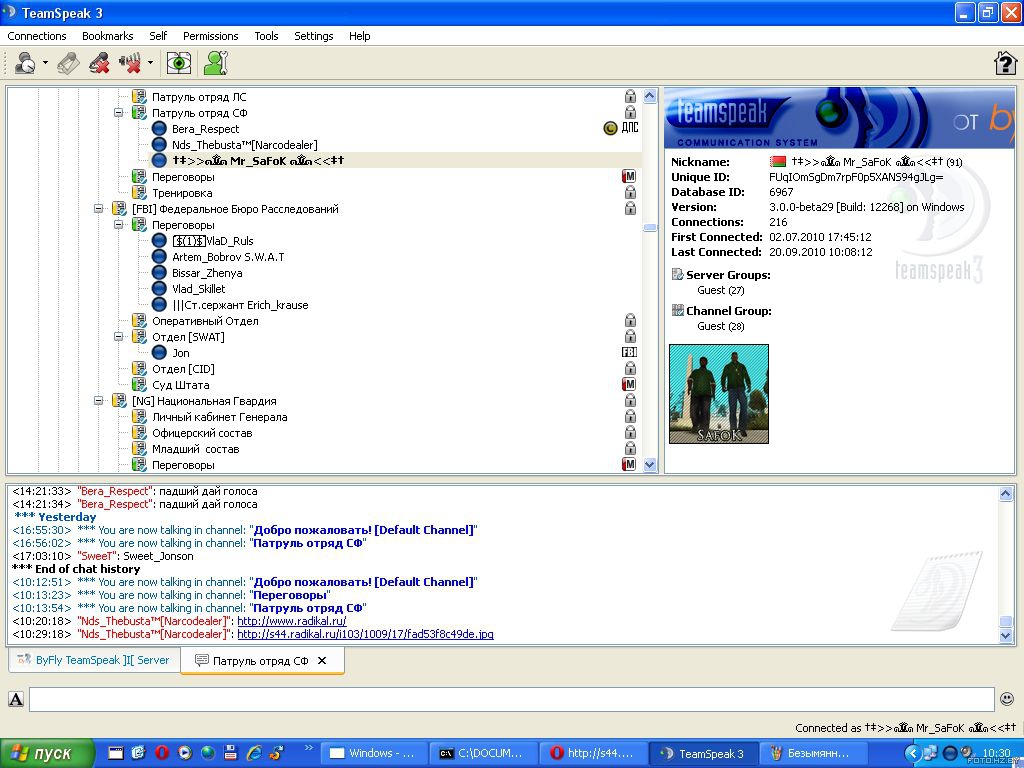Open the Connections menu
This screenshot has height=768, width=1024.
pos(37,36)
